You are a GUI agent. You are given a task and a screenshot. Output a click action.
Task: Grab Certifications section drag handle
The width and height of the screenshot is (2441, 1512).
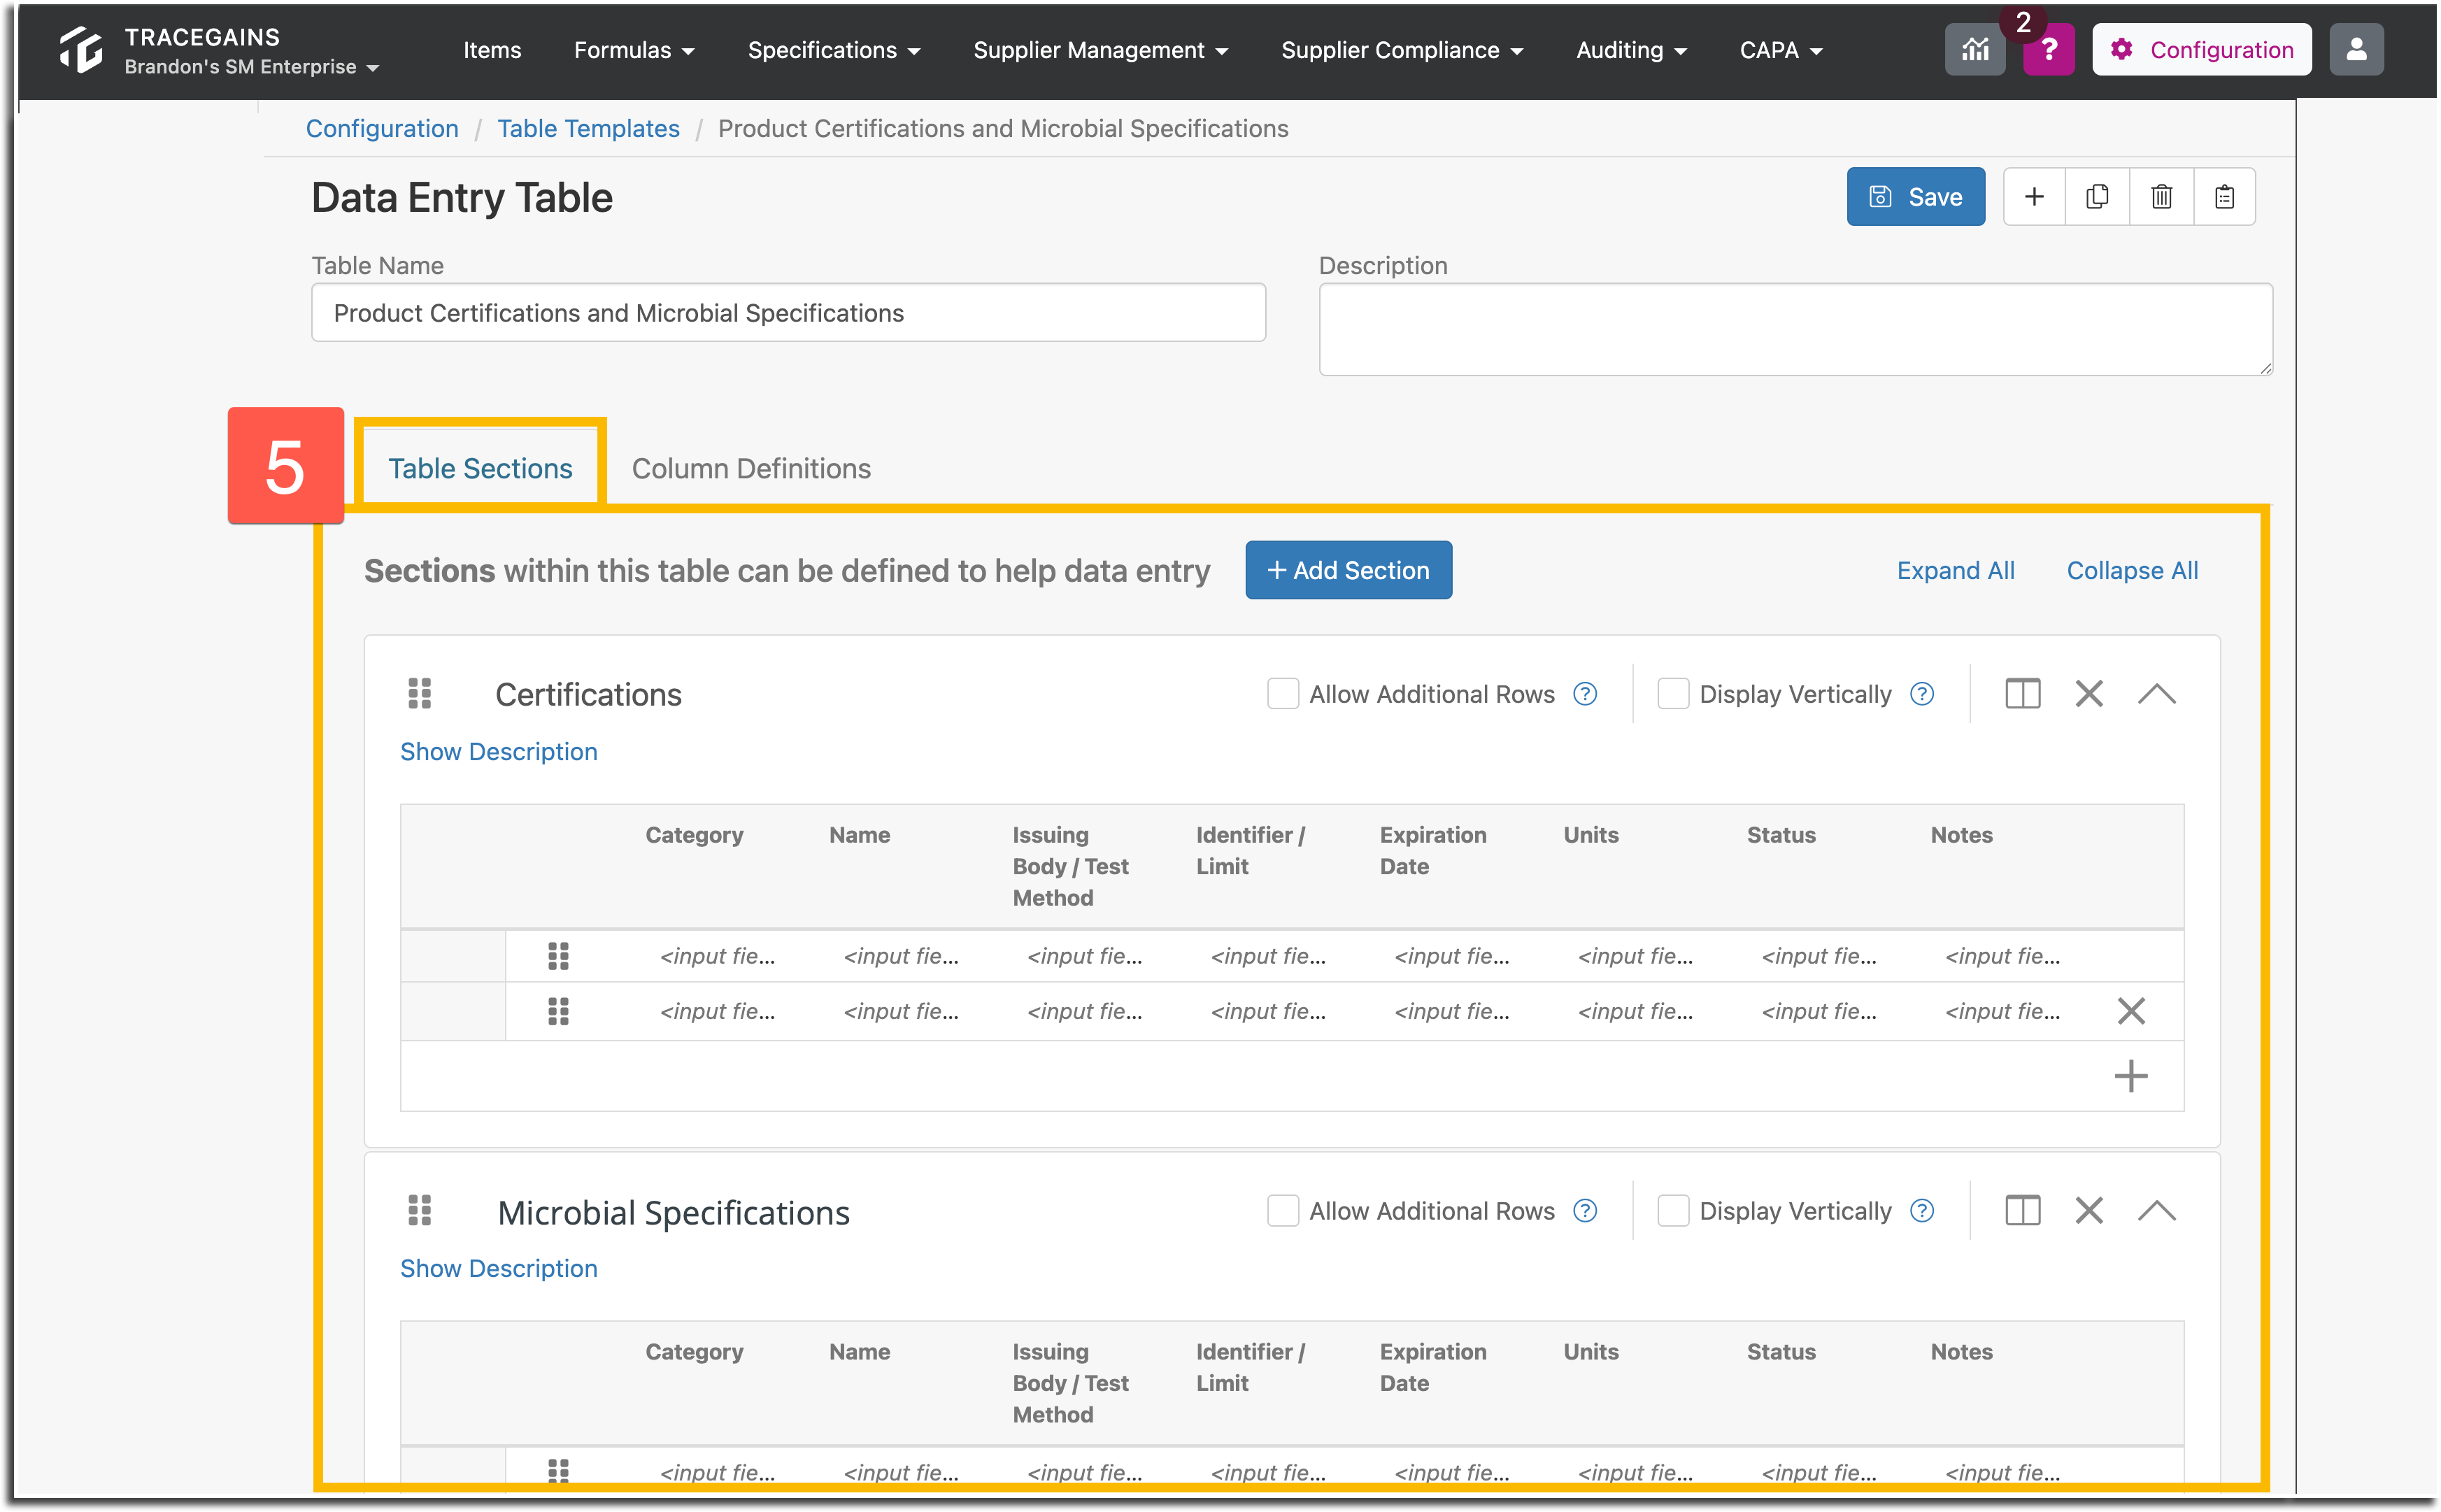pyautogui.click(x=420, y=694)
